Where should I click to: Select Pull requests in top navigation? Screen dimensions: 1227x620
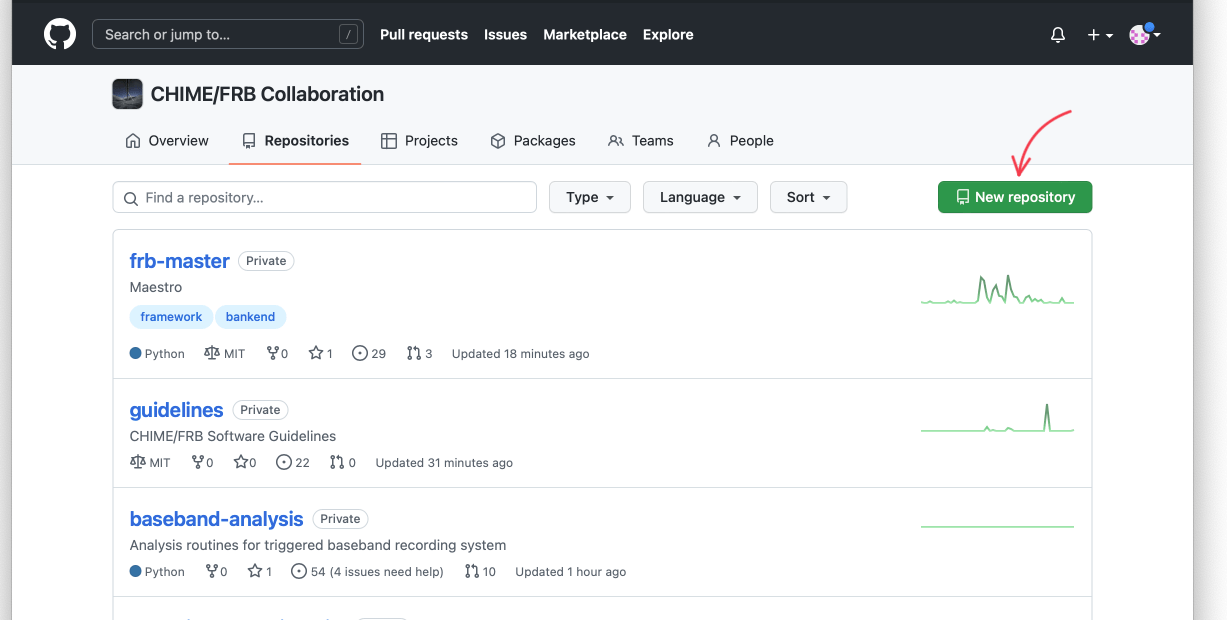click(x=423, y=34)
